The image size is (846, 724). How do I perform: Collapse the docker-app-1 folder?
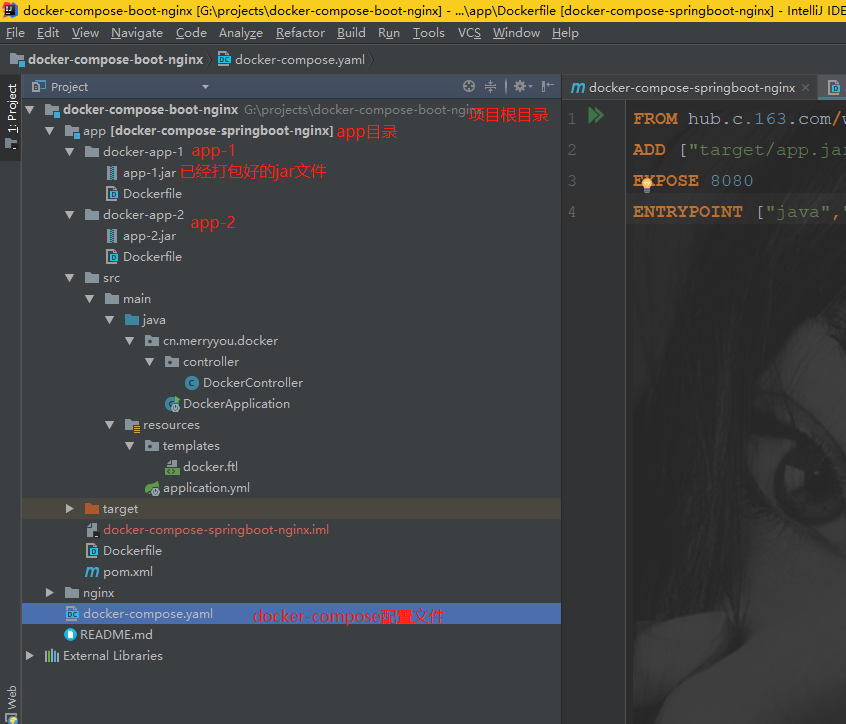pos(70,152)
